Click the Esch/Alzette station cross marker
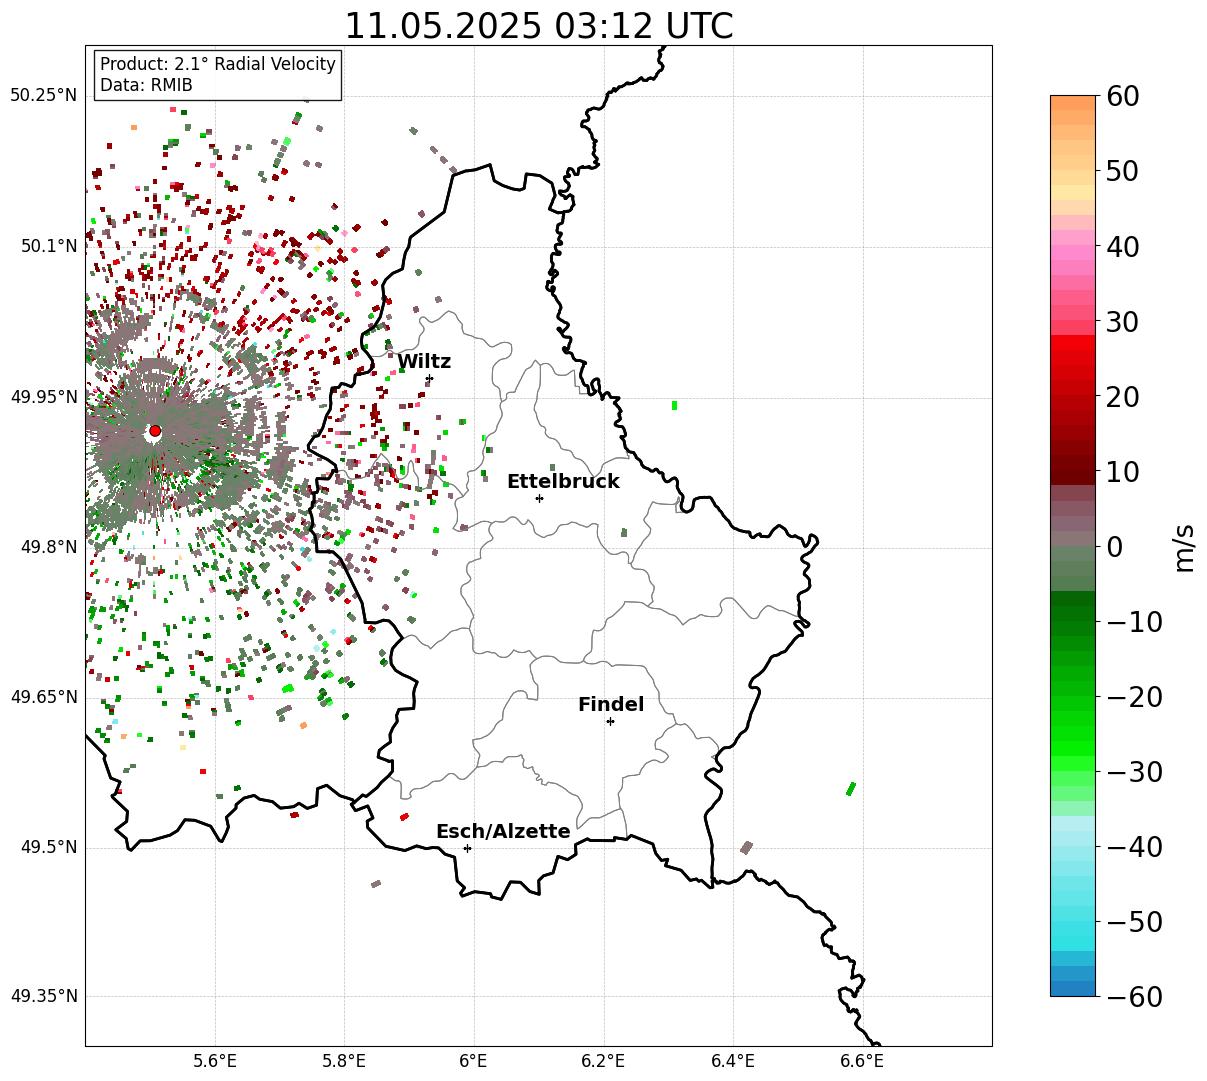The width and height of the screenshot is (1207, 1081). point(467,848)
